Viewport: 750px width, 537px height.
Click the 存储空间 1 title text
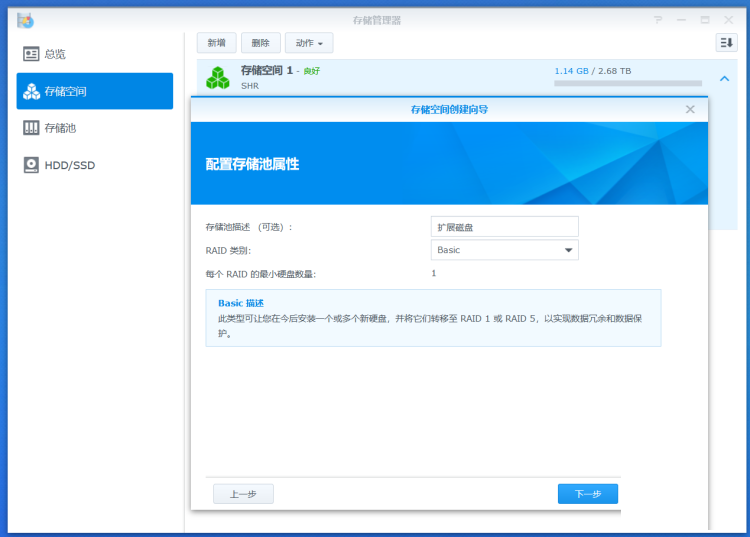point(267,70)
